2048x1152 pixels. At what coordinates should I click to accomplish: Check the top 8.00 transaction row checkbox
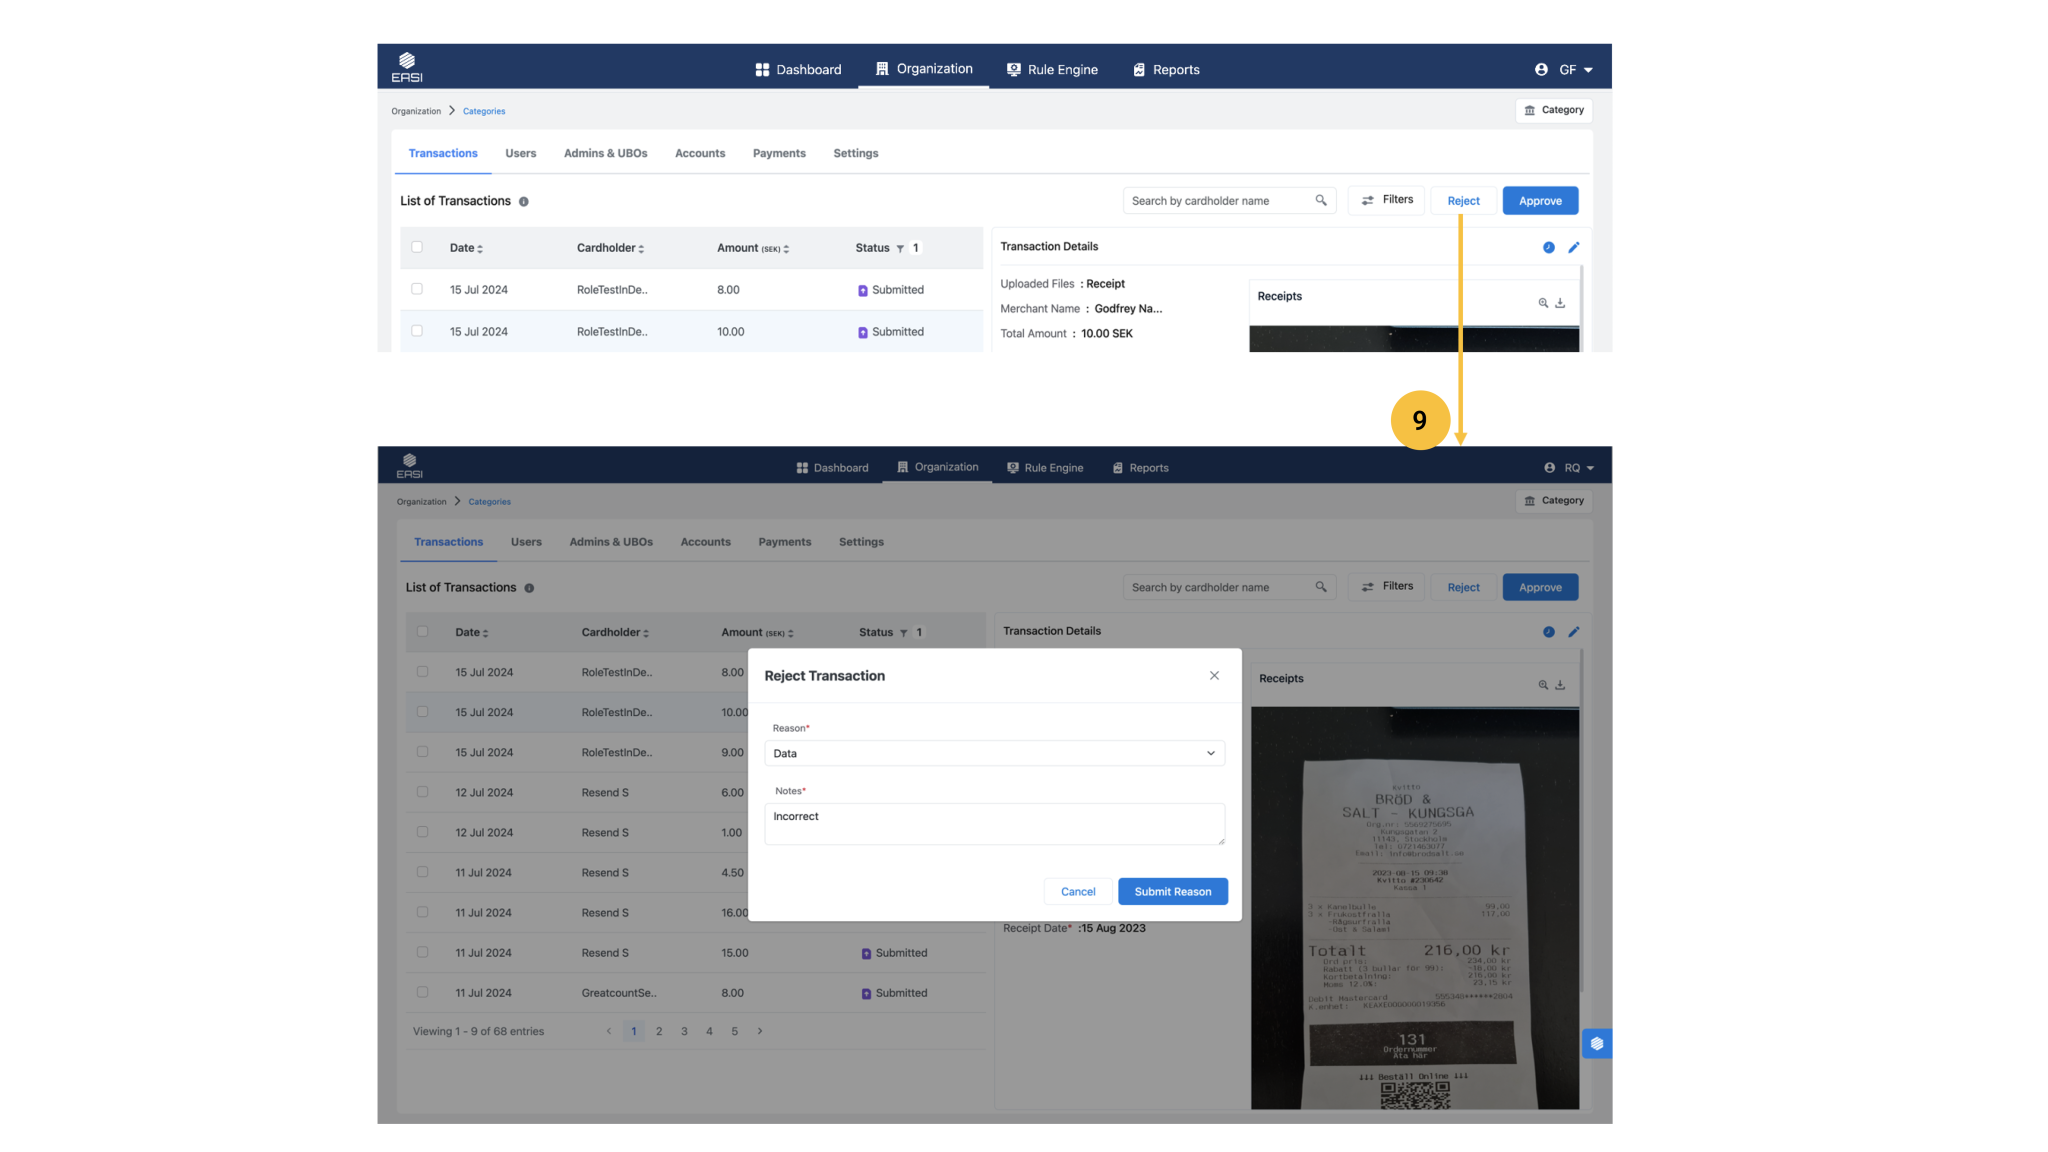[417, 289]
